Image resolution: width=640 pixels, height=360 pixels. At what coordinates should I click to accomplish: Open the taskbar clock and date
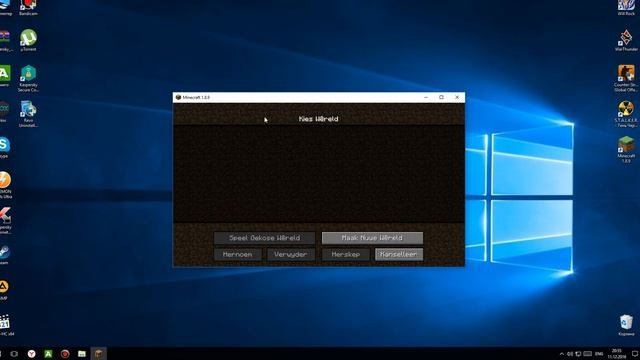point(616,354)
